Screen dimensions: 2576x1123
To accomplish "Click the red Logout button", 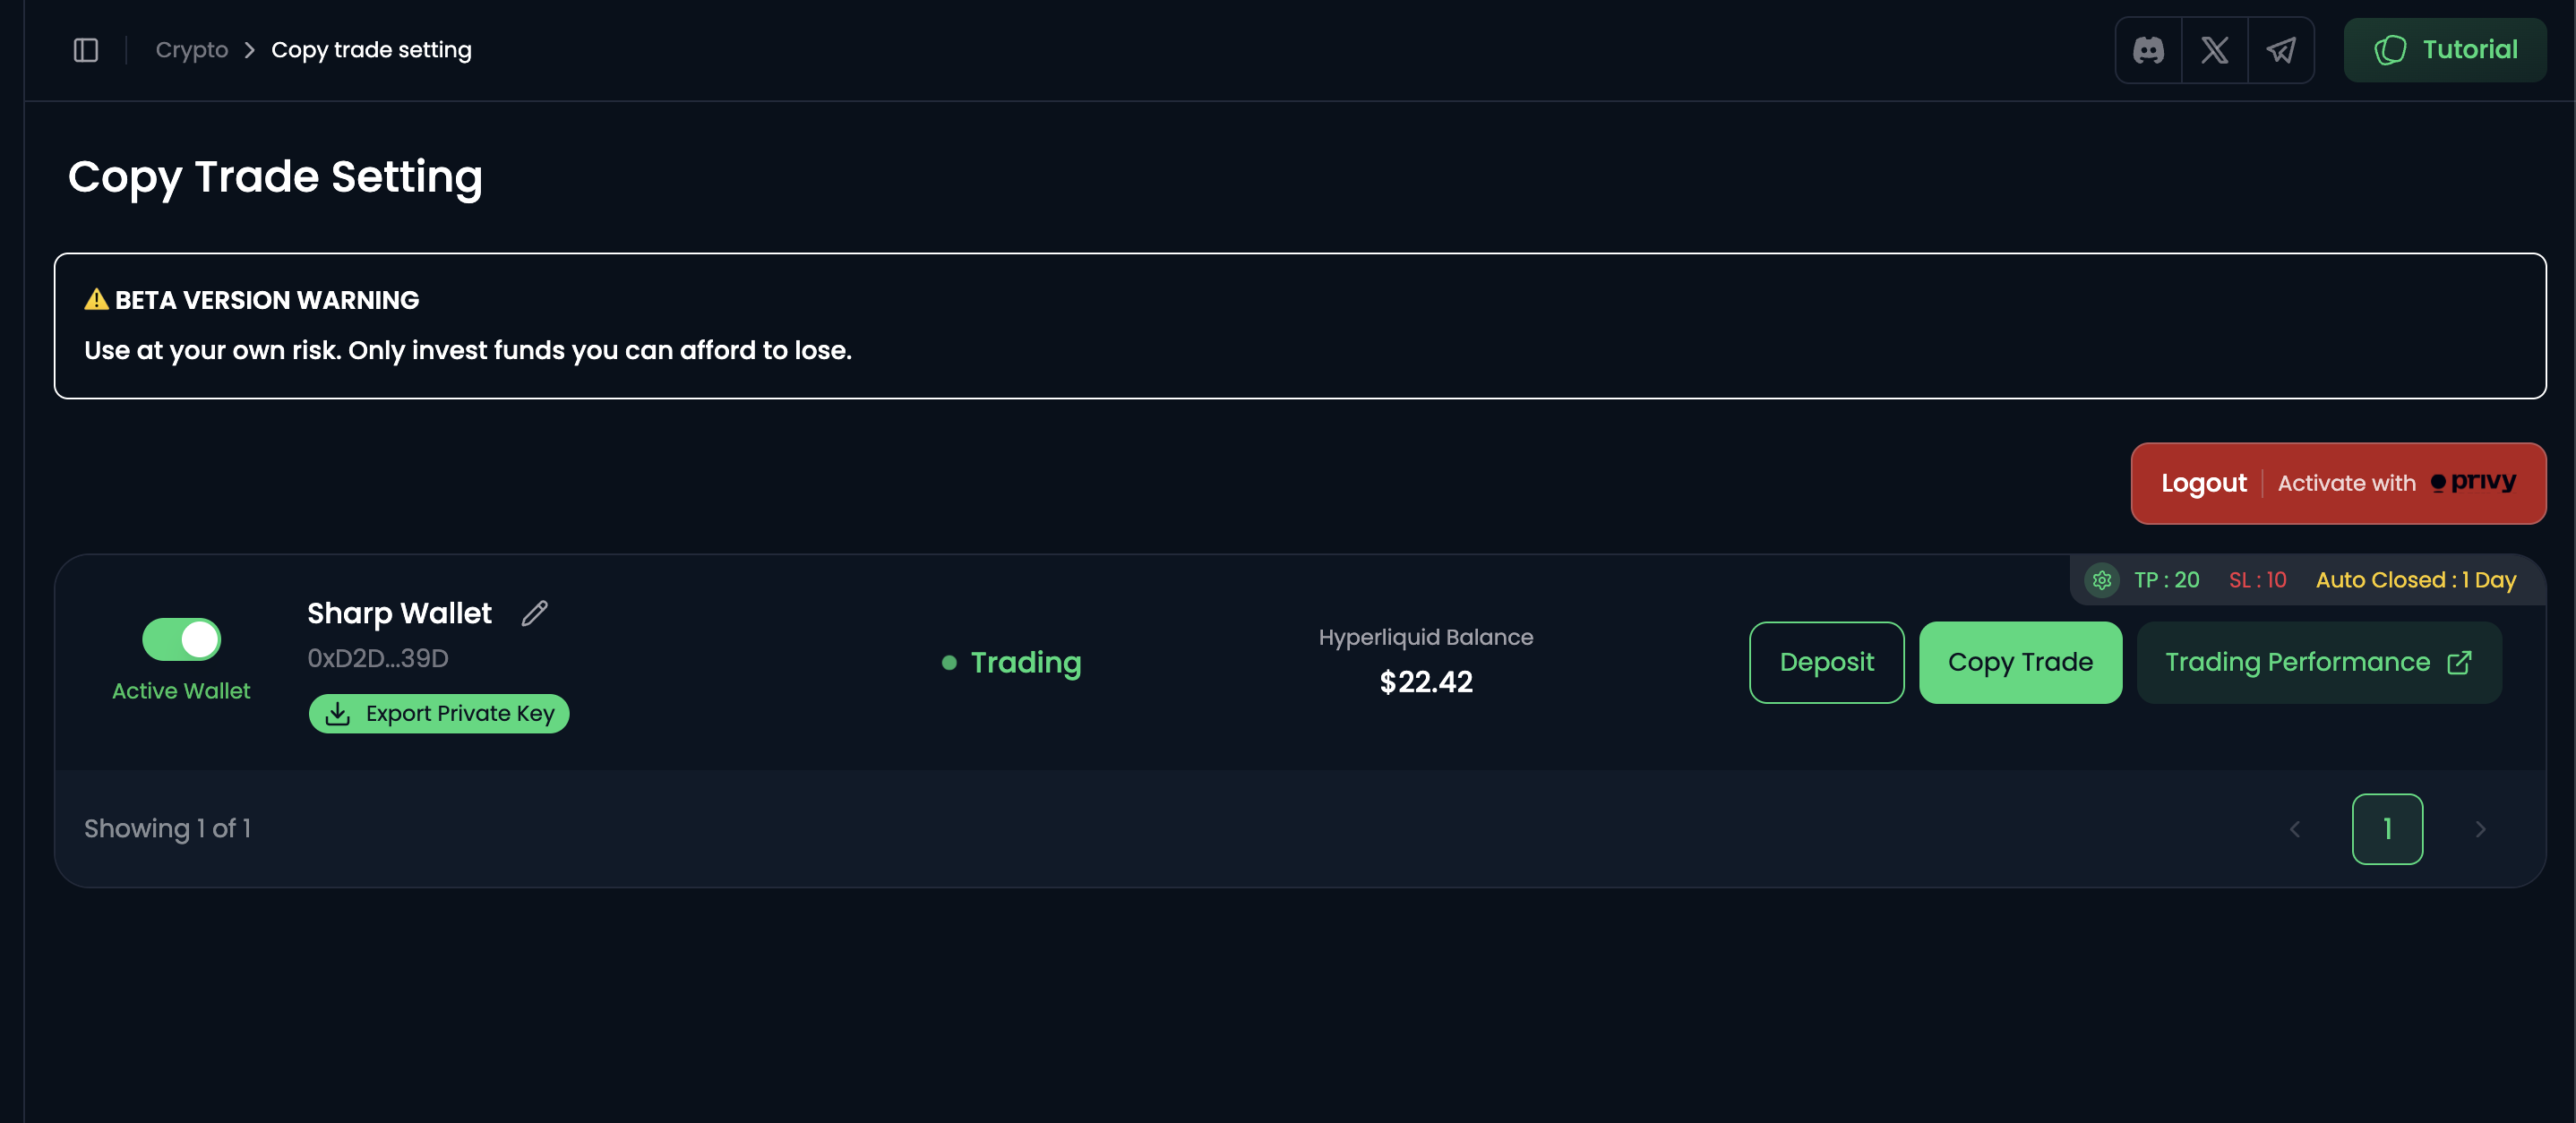I will (2203, 483).
